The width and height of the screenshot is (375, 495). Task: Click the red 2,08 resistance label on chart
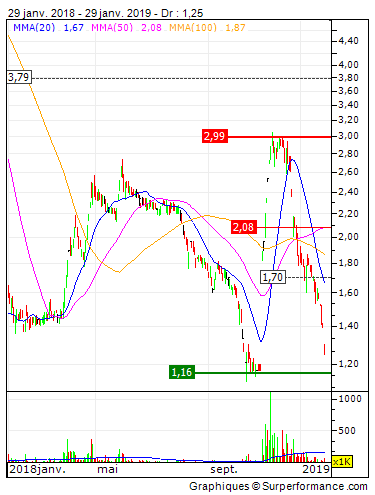244,227
